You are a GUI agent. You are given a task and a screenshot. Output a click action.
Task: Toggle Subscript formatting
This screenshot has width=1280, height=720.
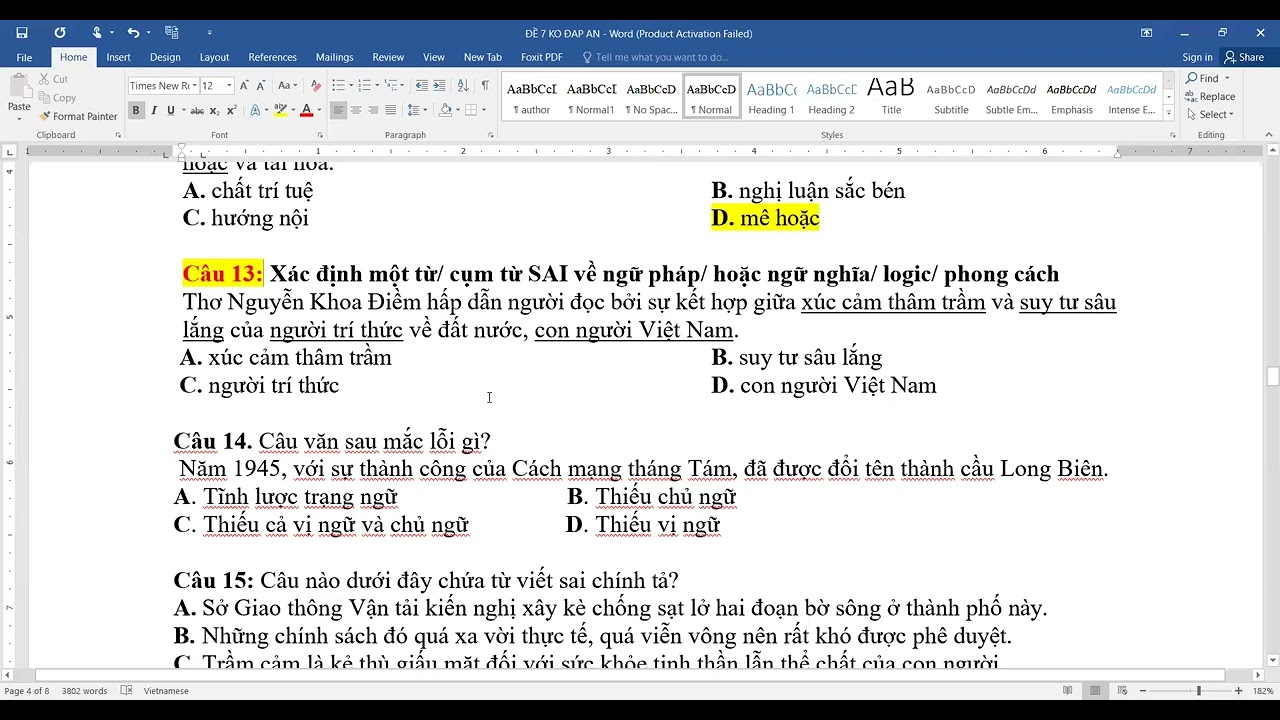[x=215, y=110]
